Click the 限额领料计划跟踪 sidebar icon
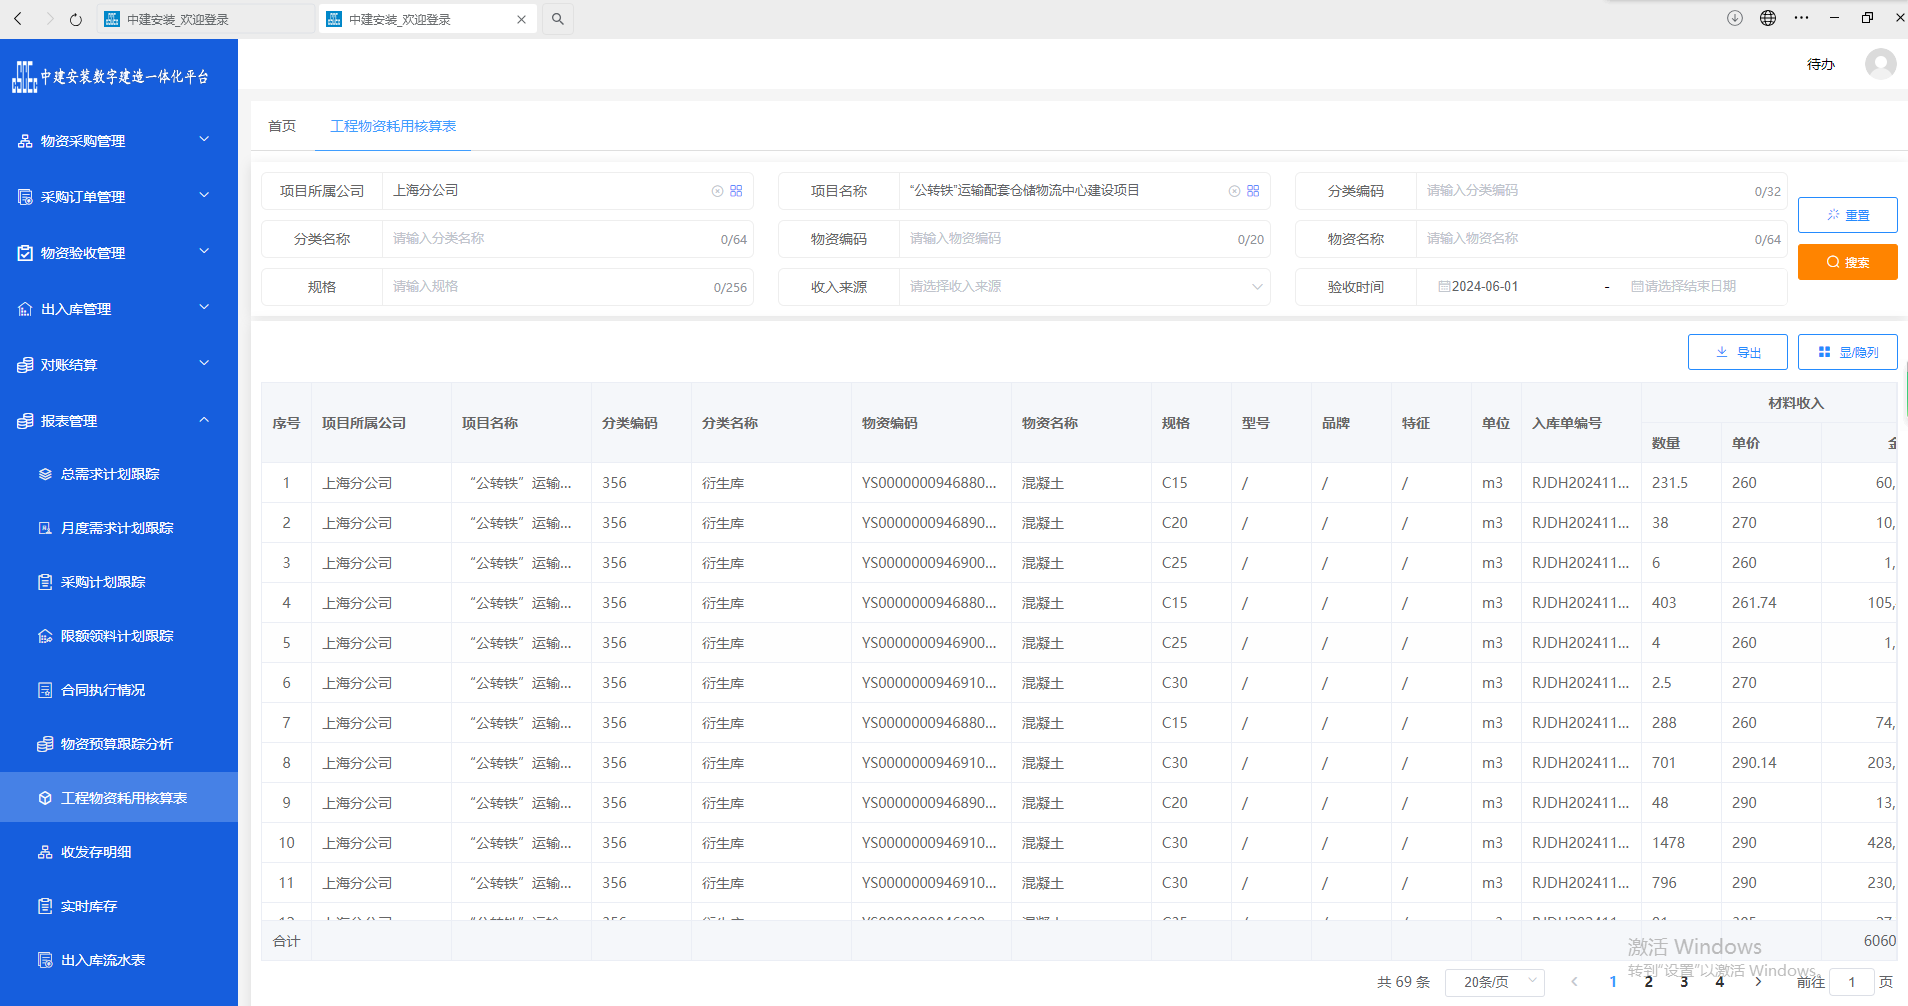The width and height of the screenshot is (1908, 1006). (45, 636)
